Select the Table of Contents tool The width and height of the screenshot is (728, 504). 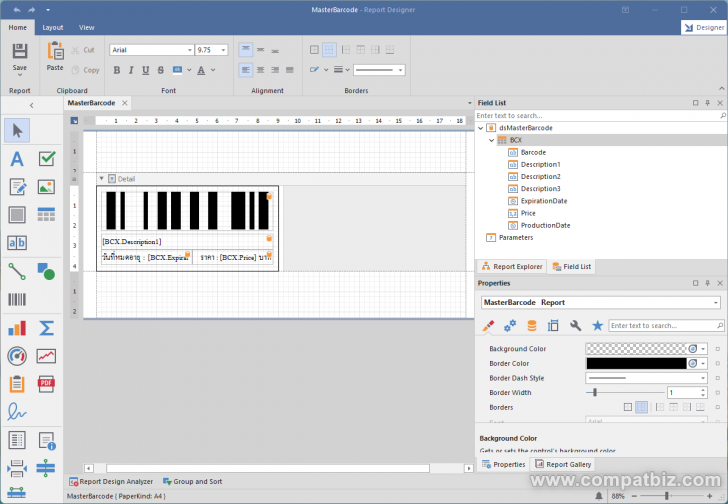pyautogui.click(x=17, y=440)
